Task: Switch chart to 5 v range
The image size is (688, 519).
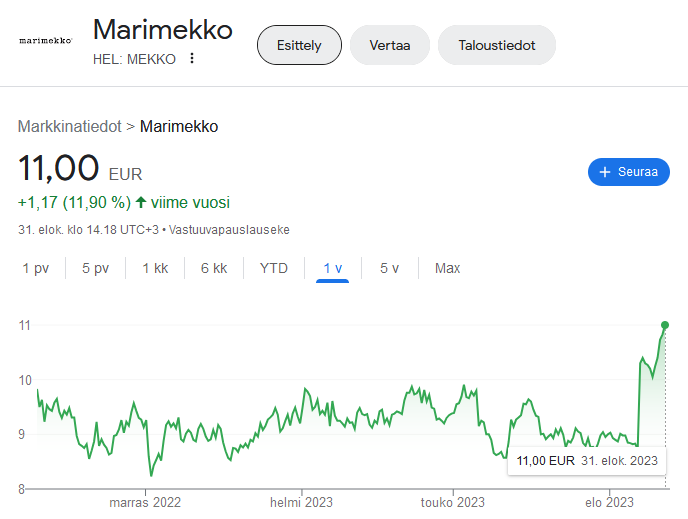Action: pos(389,268)
